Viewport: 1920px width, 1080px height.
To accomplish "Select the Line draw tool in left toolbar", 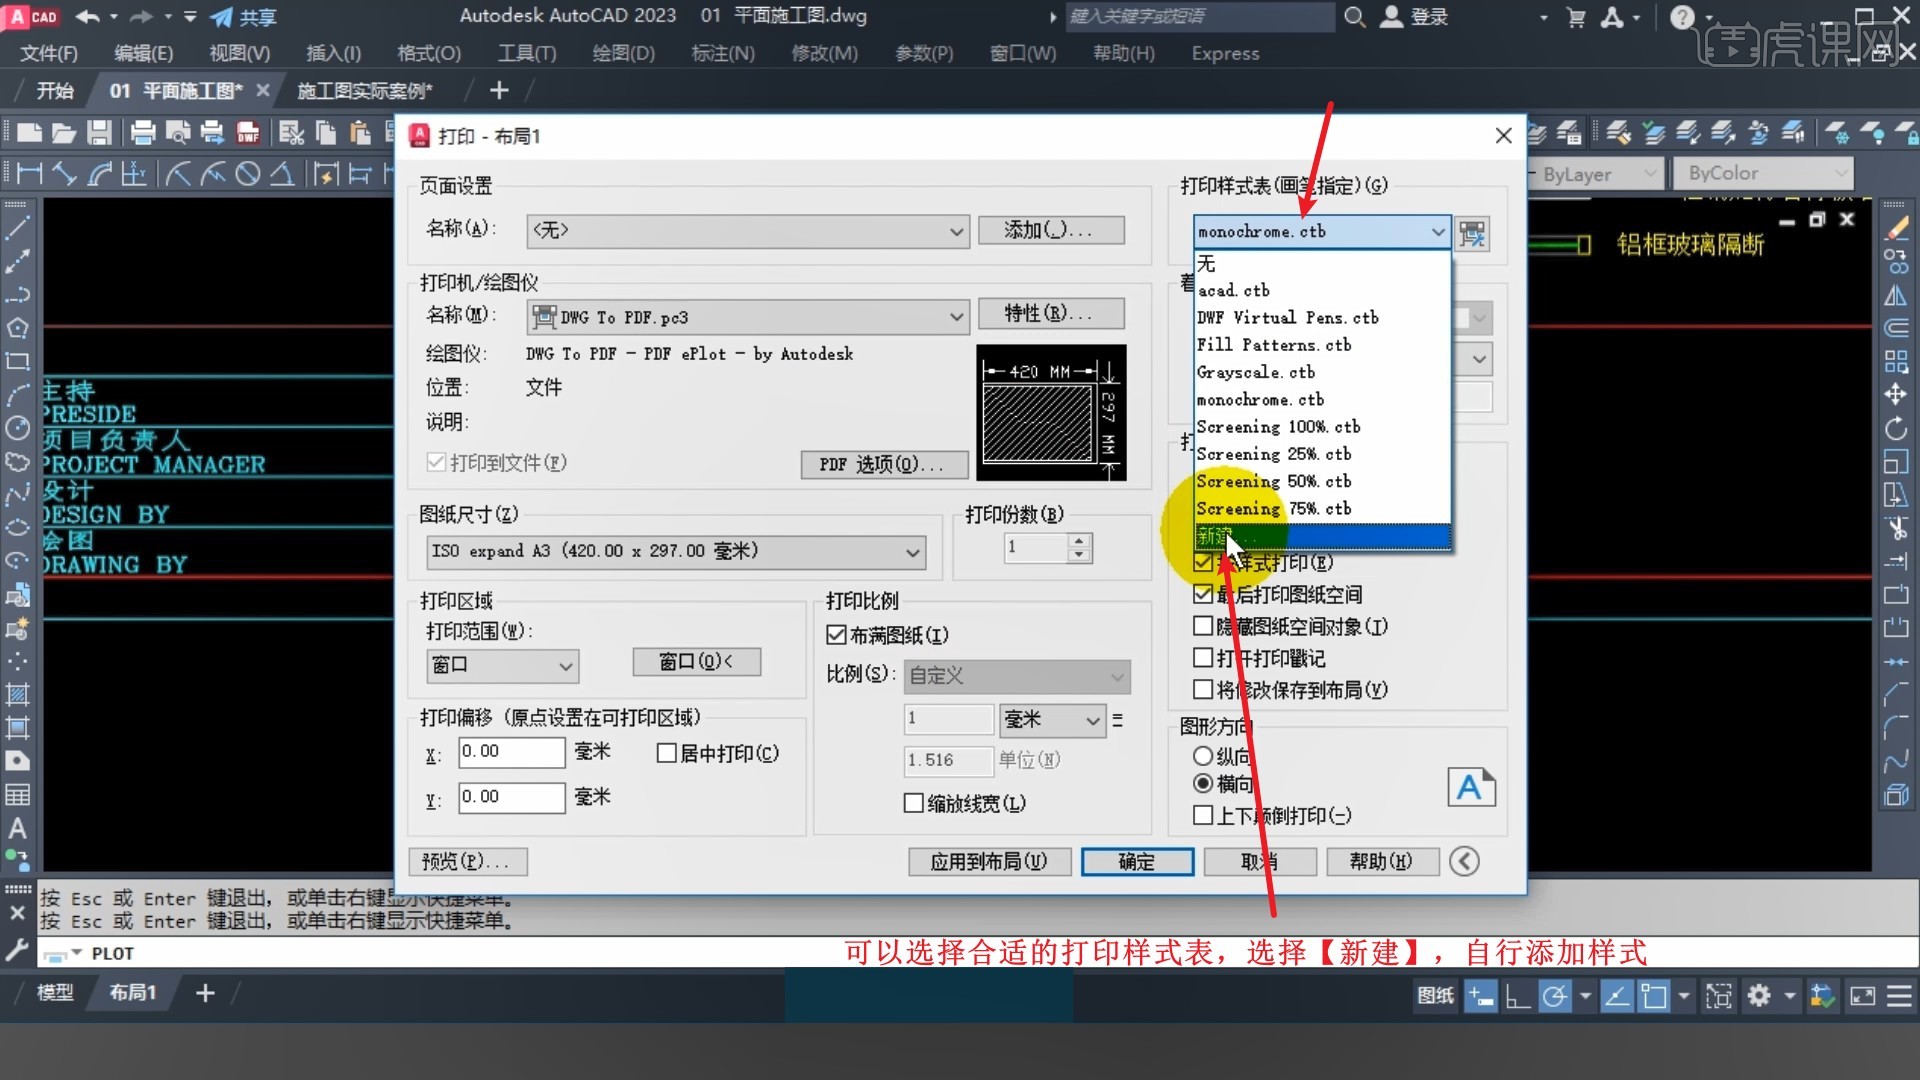I will pyautogui.click(x=17, y=229).
